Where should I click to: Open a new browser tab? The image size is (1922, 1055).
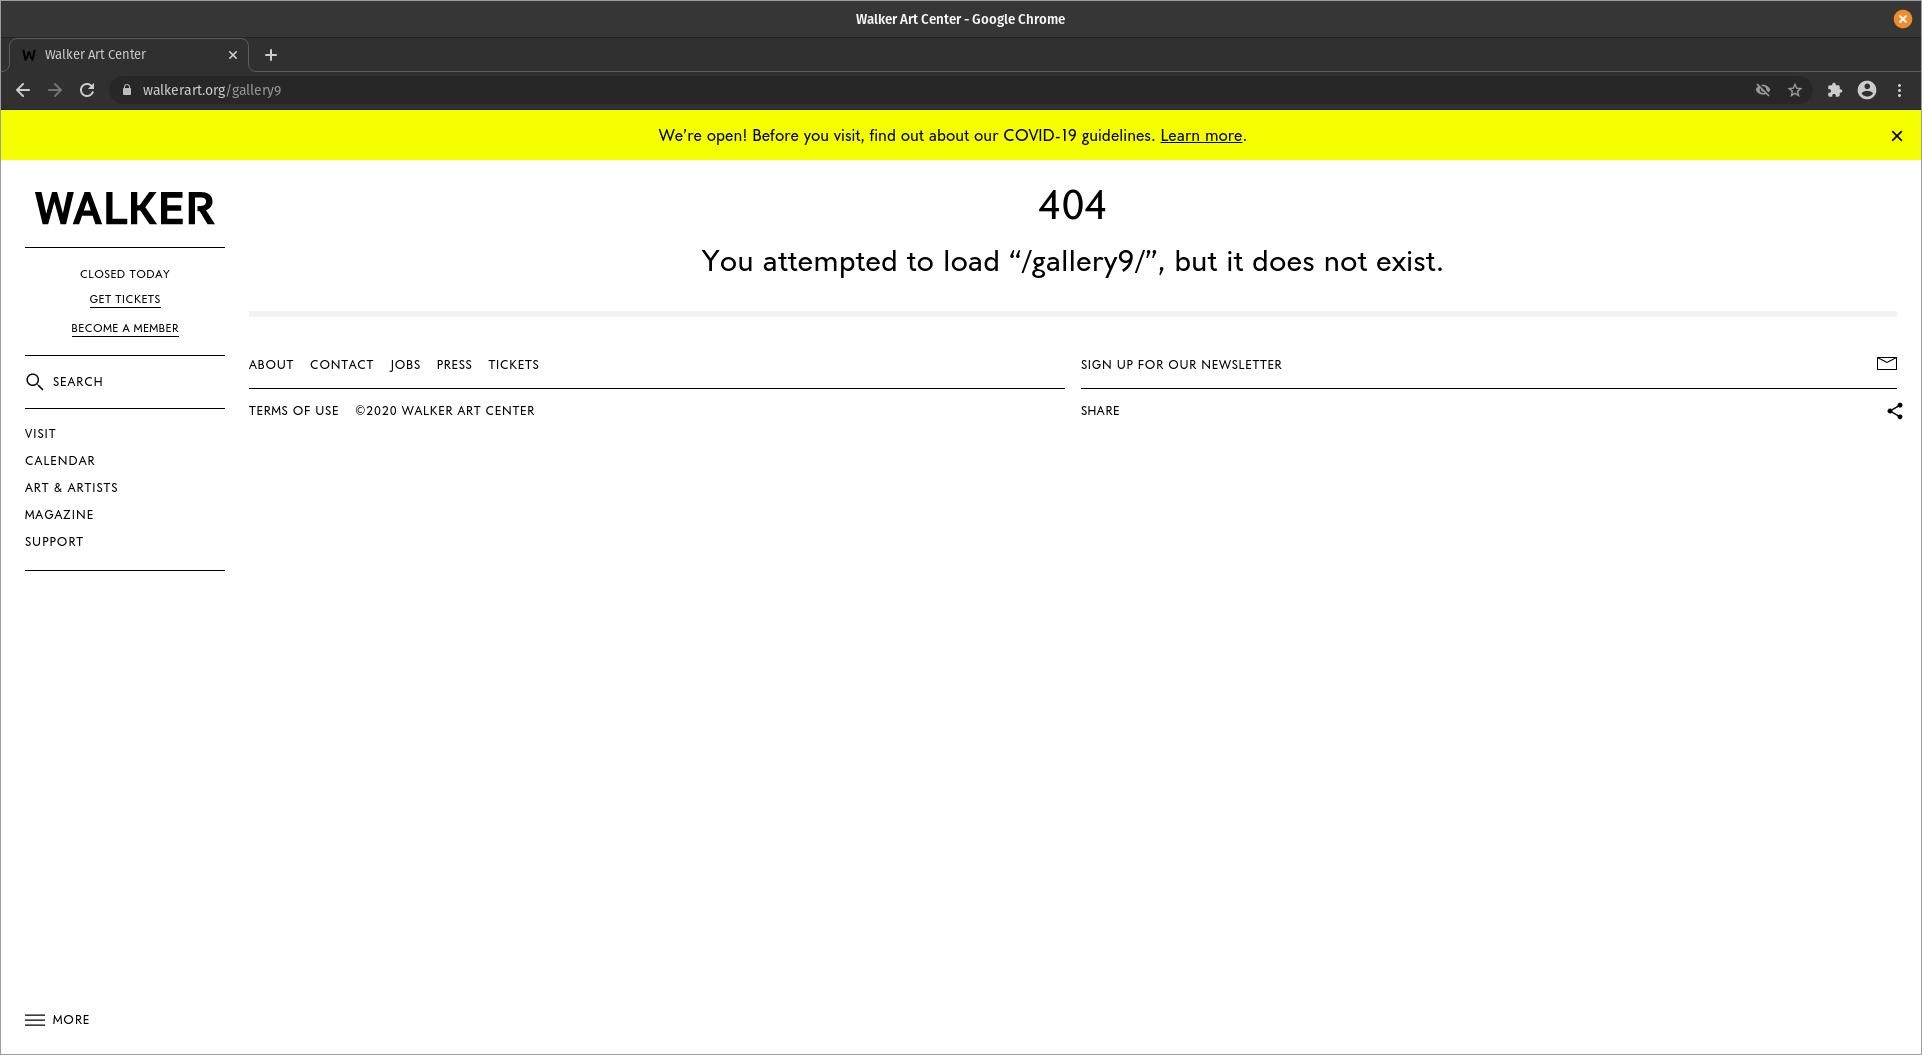tap(271, 55)
